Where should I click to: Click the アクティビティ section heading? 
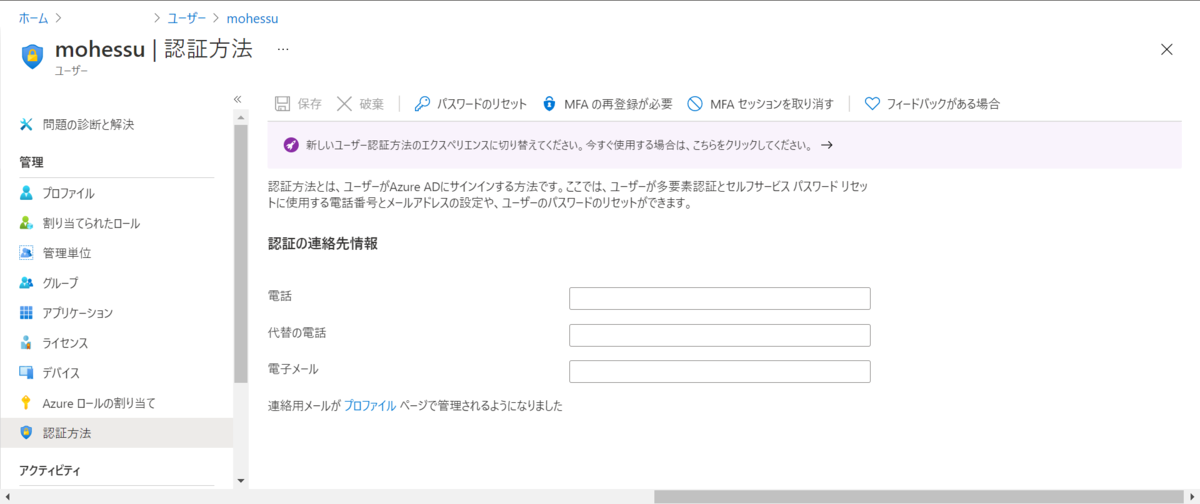[49, 470]
